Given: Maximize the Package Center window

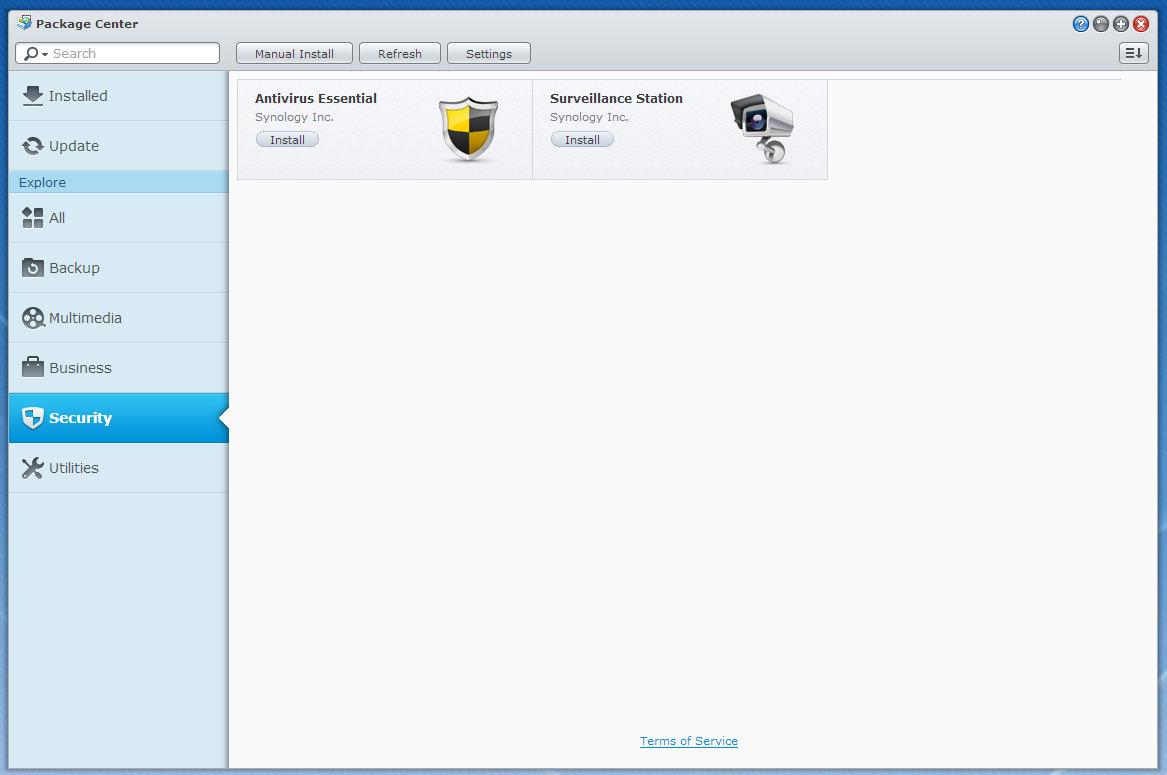Looking at the screenshot, I should 1121,24.
